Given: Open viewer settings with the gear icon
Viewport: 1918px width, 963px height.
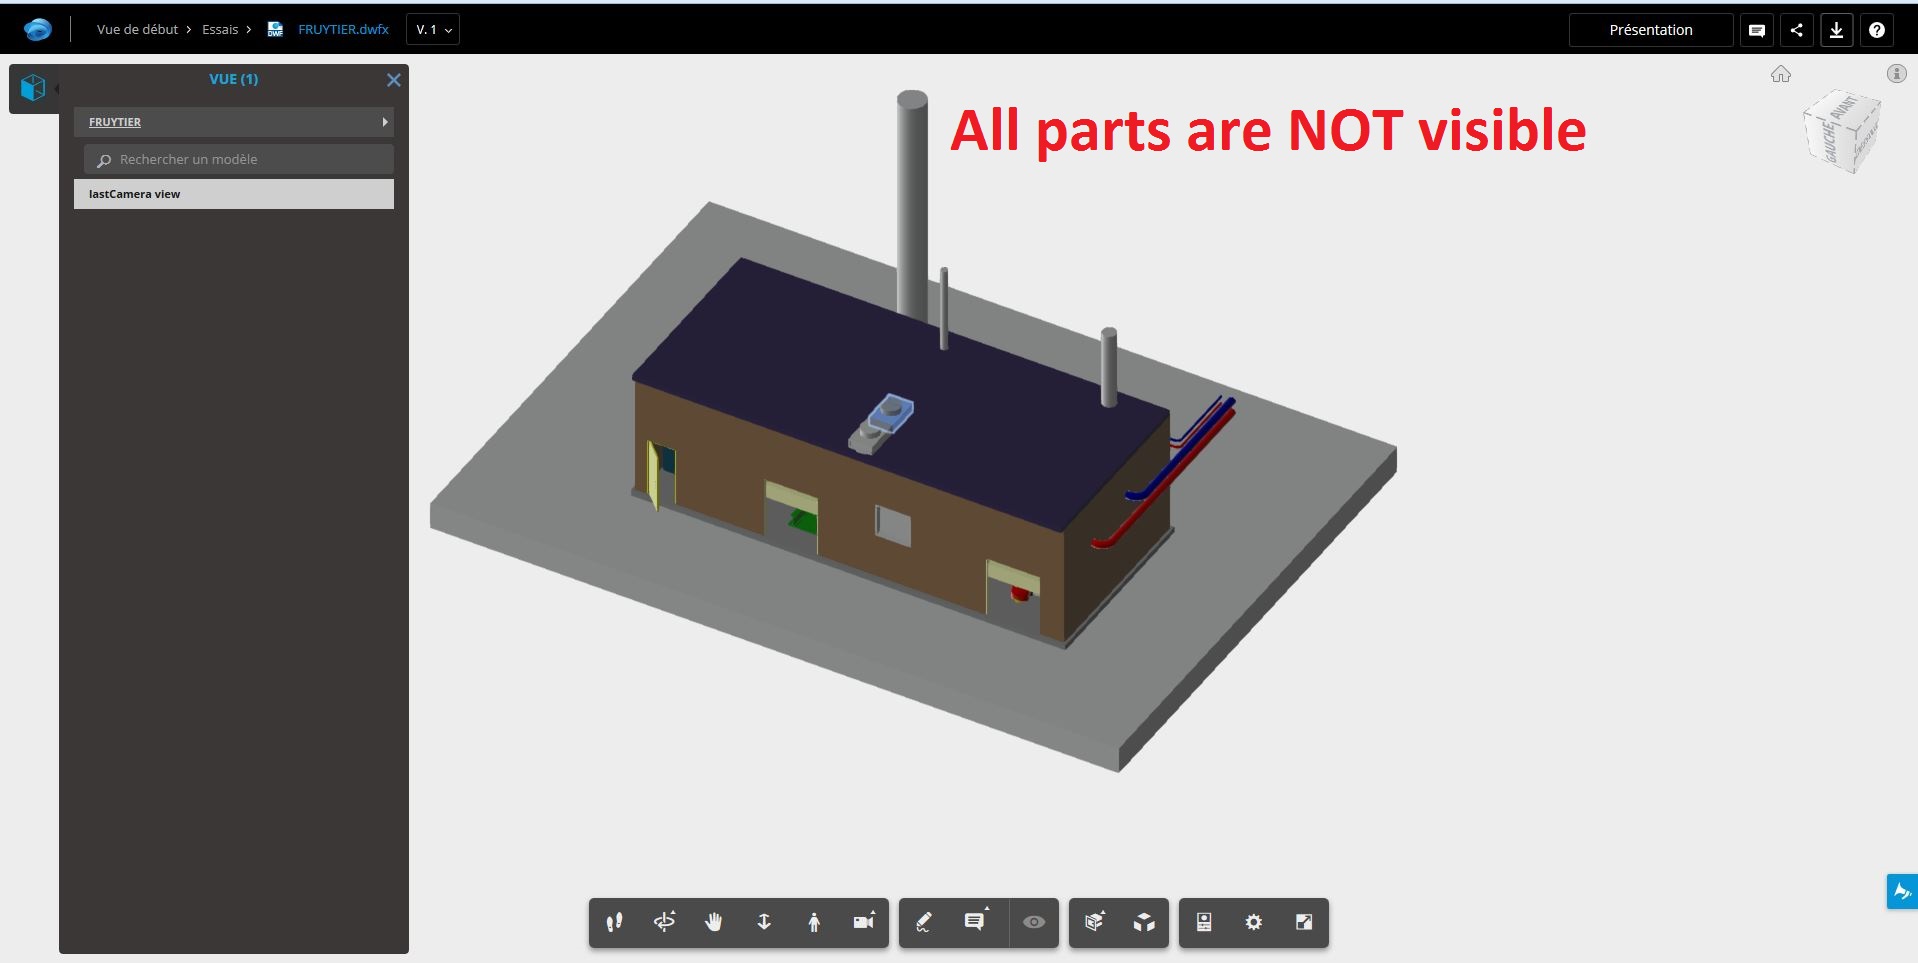Looking at the screenshot, I should point(1253,923).
